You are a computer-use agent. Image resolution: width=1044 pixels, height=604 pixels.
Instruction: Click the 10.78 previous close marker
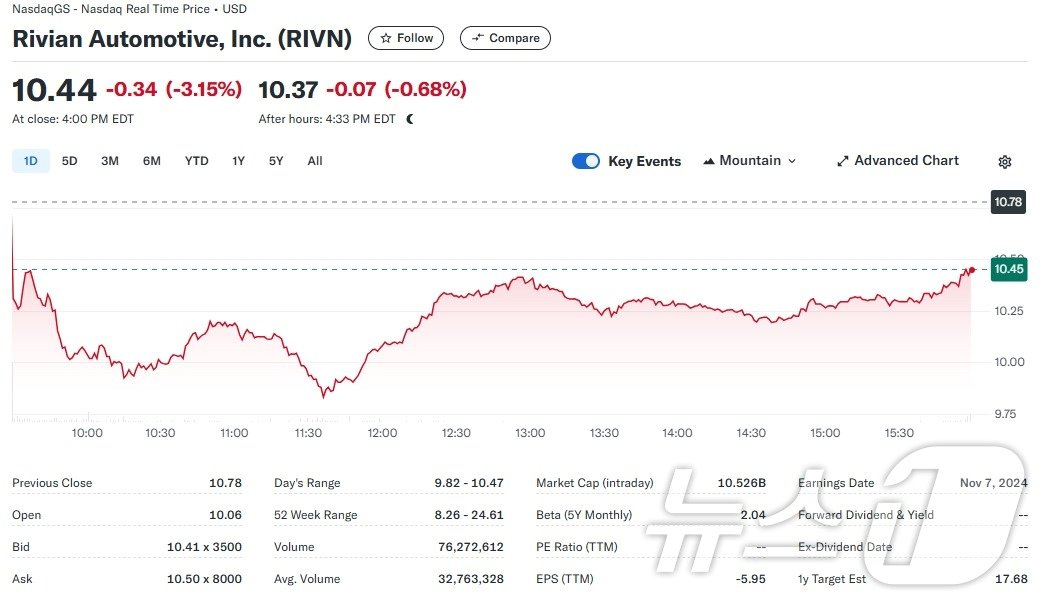[1009, 202]
